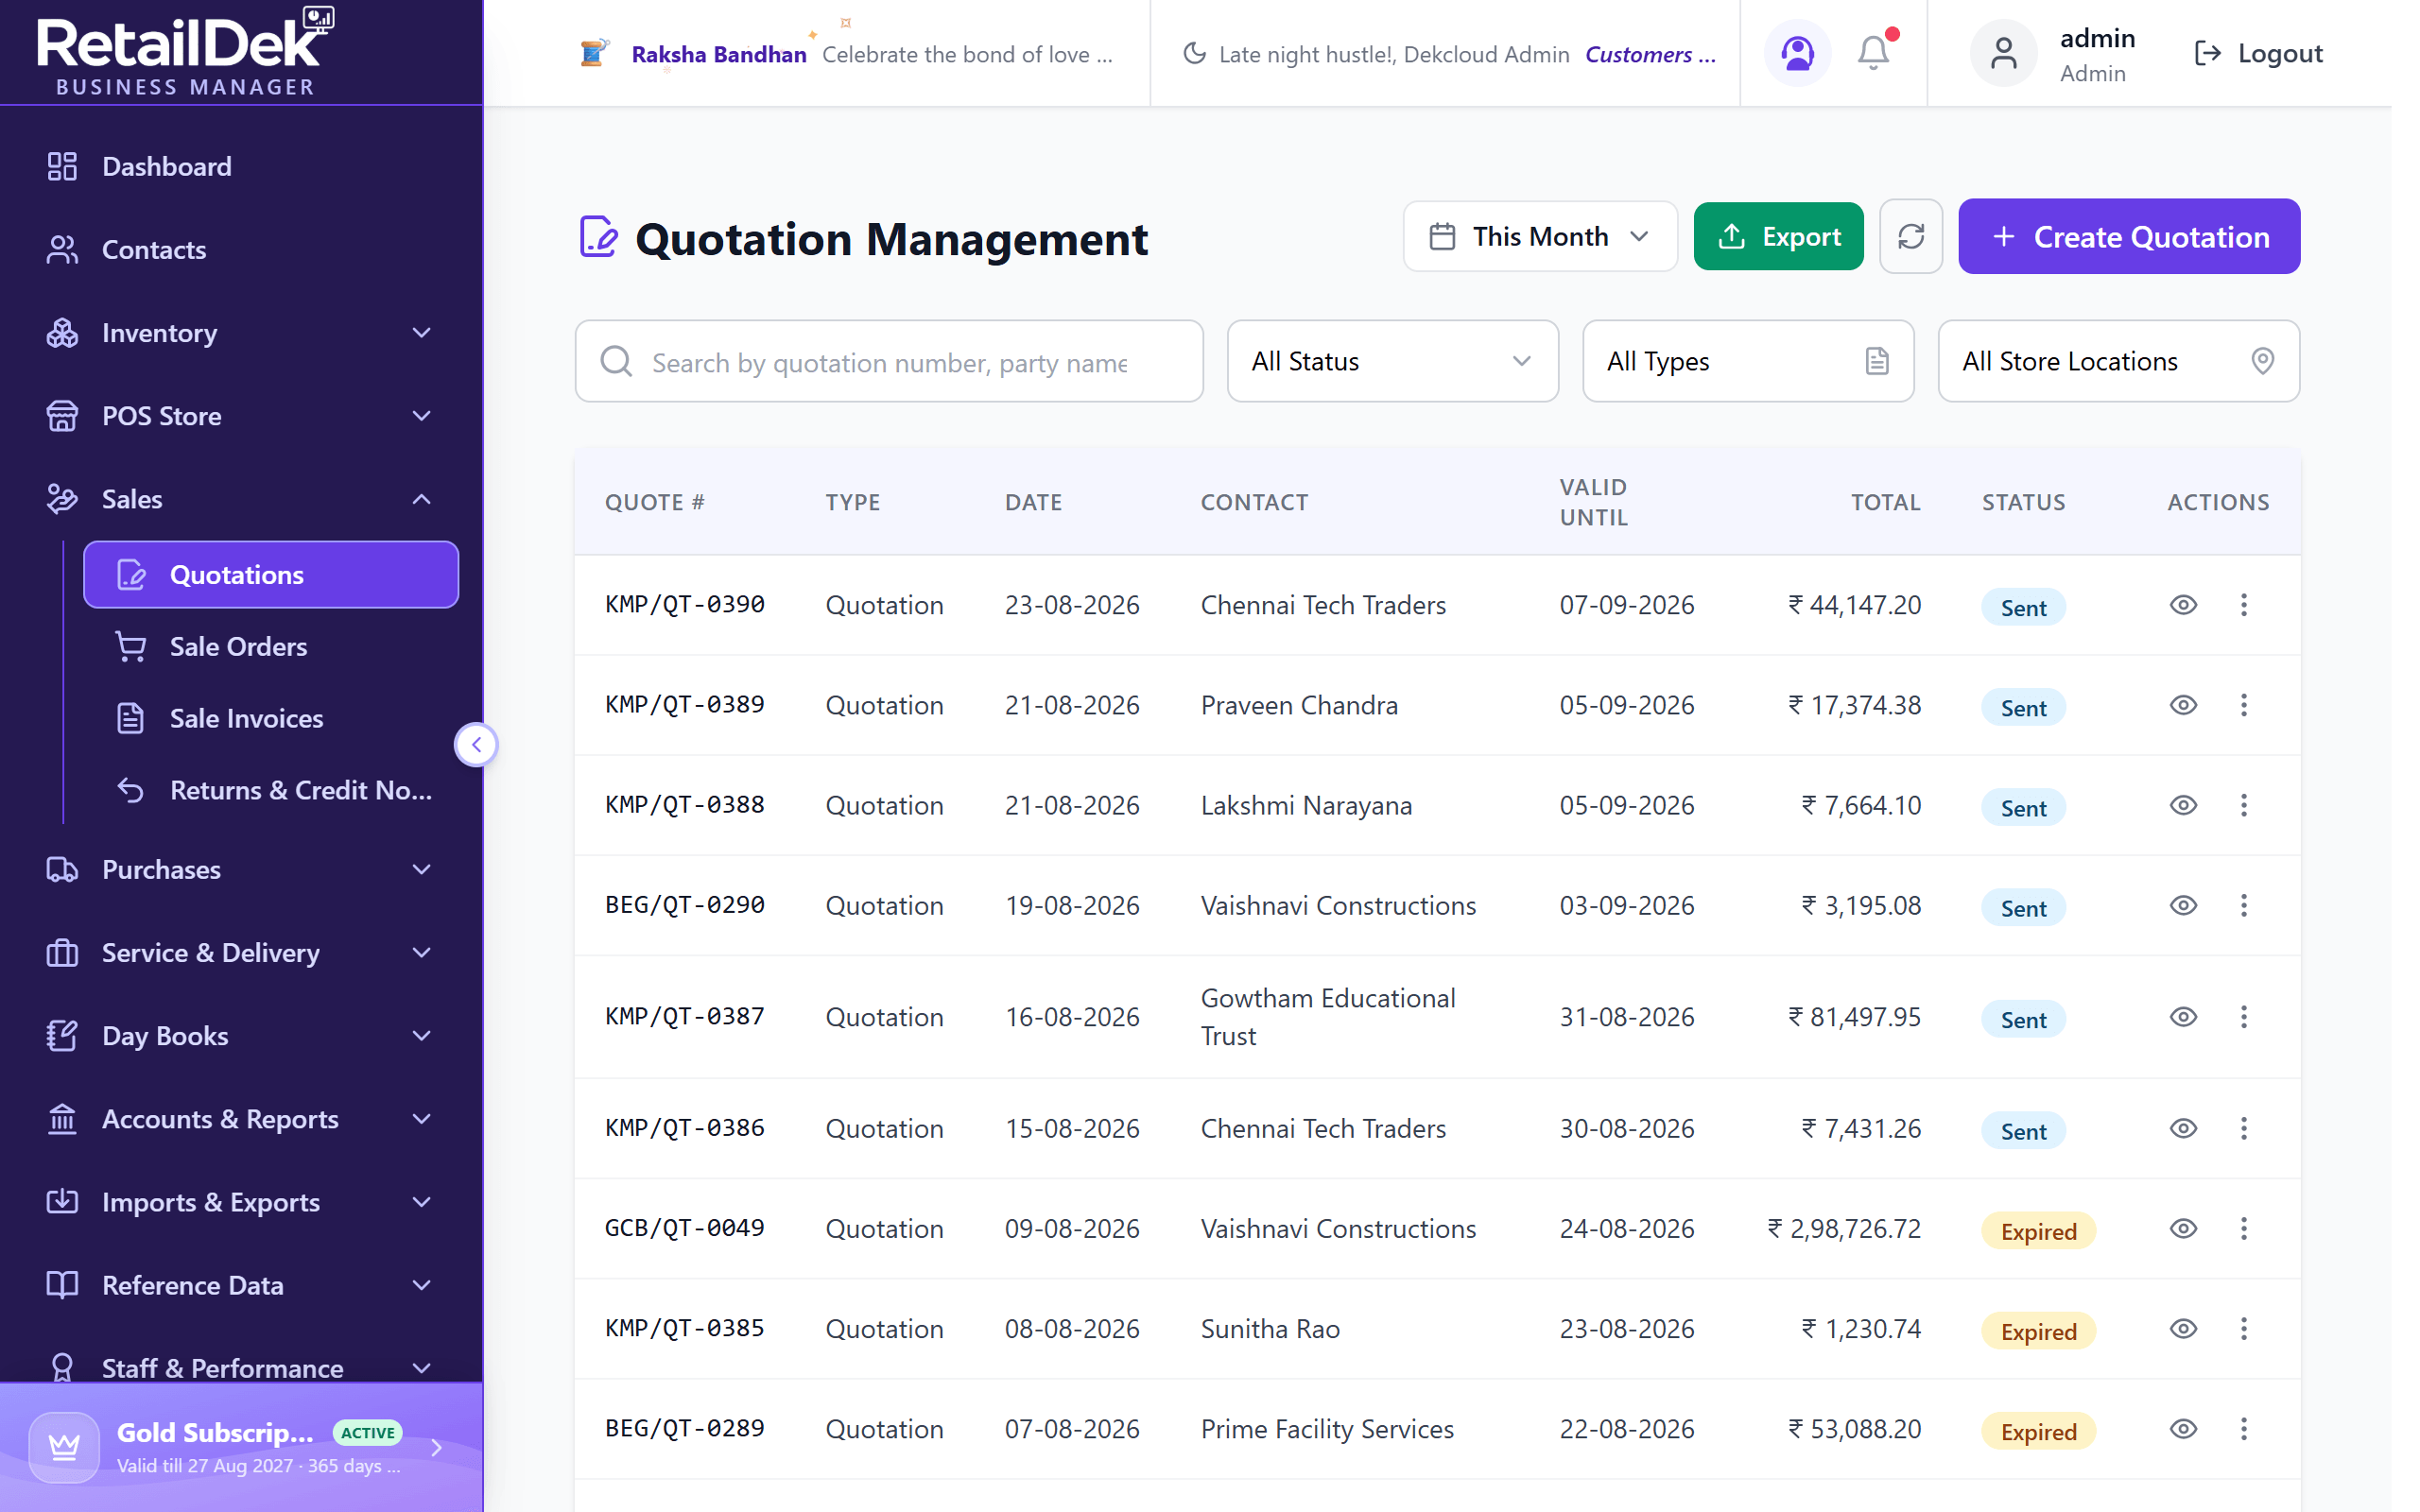Open Sale Orders in the Sales menu
The image size is (2420, 1512).
tap(270, 646)
